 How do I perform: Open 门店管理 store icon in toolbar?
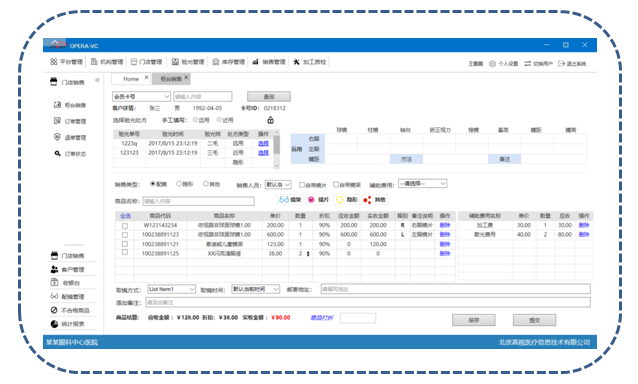[x=134, y=62]
